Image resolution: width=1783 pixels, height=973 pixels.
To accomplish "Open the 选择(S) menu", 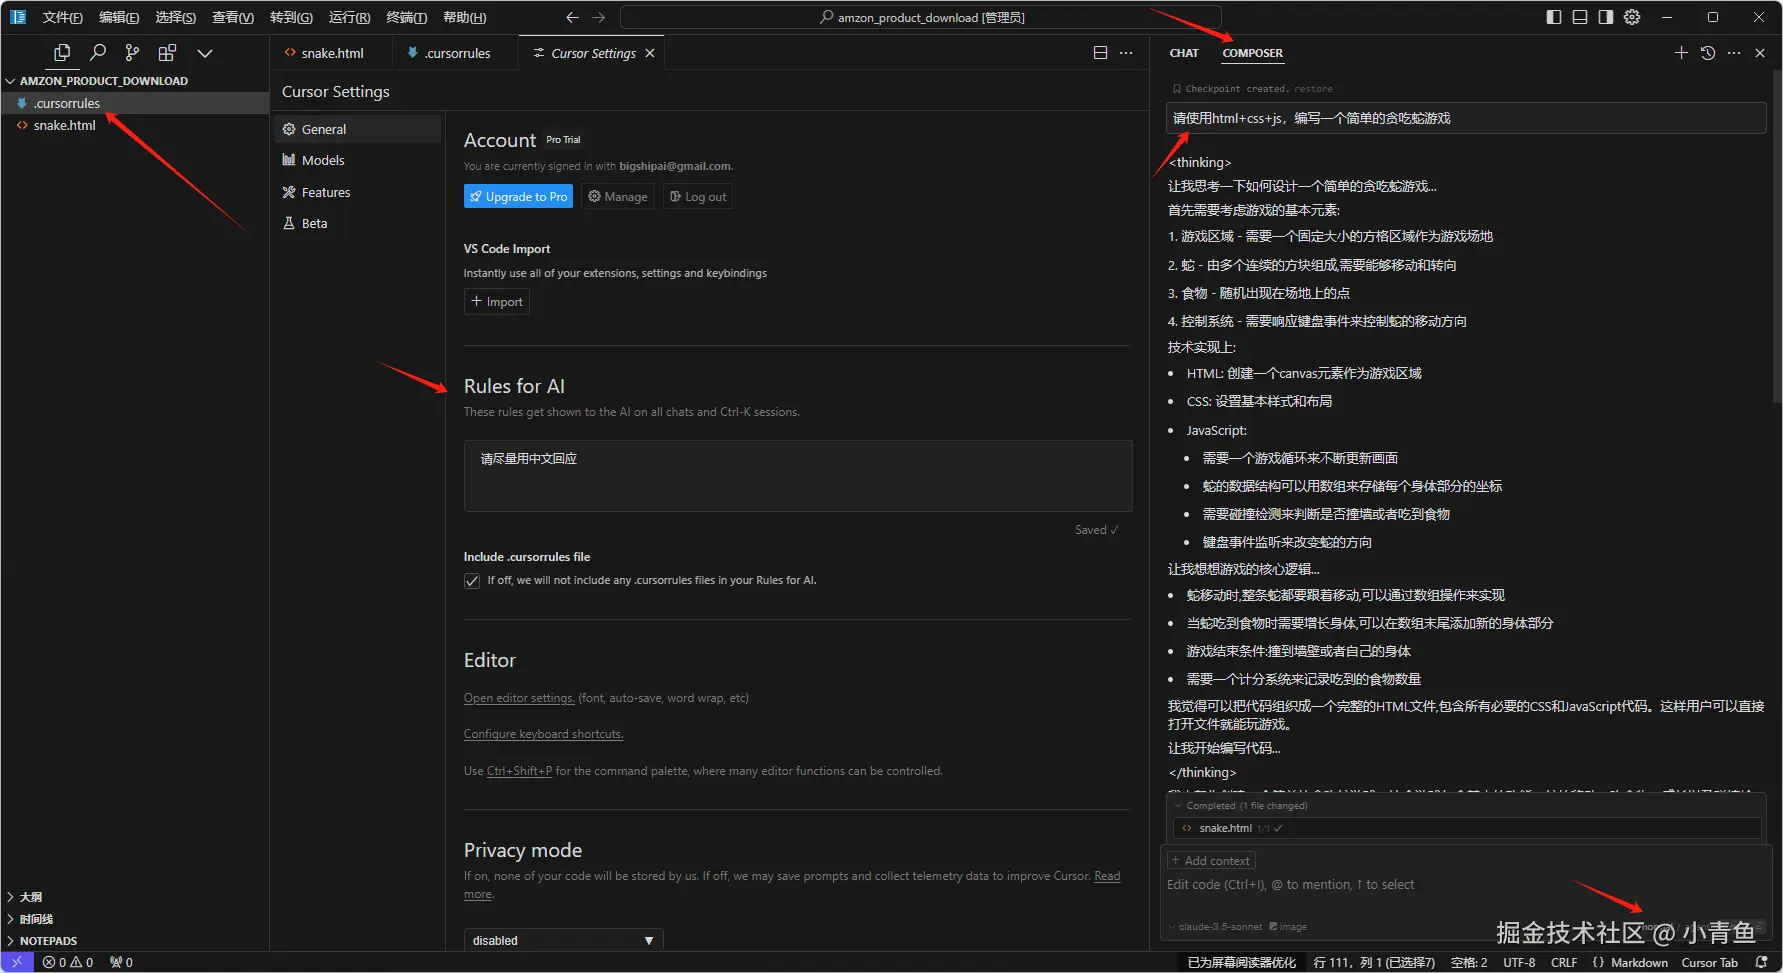I will [176, 17].
